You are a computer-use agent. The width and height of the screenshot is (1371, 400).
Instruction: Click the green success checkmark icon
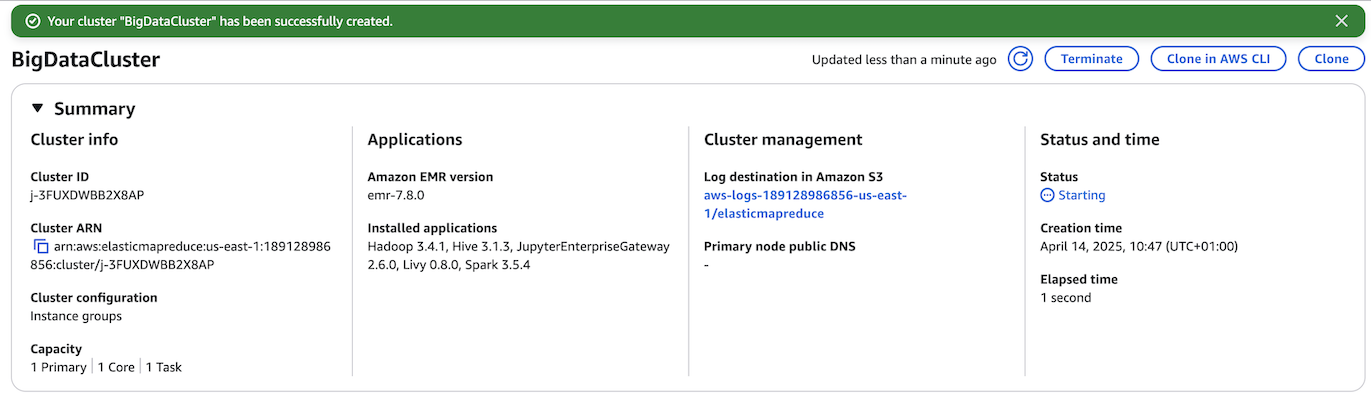[33, 21]
